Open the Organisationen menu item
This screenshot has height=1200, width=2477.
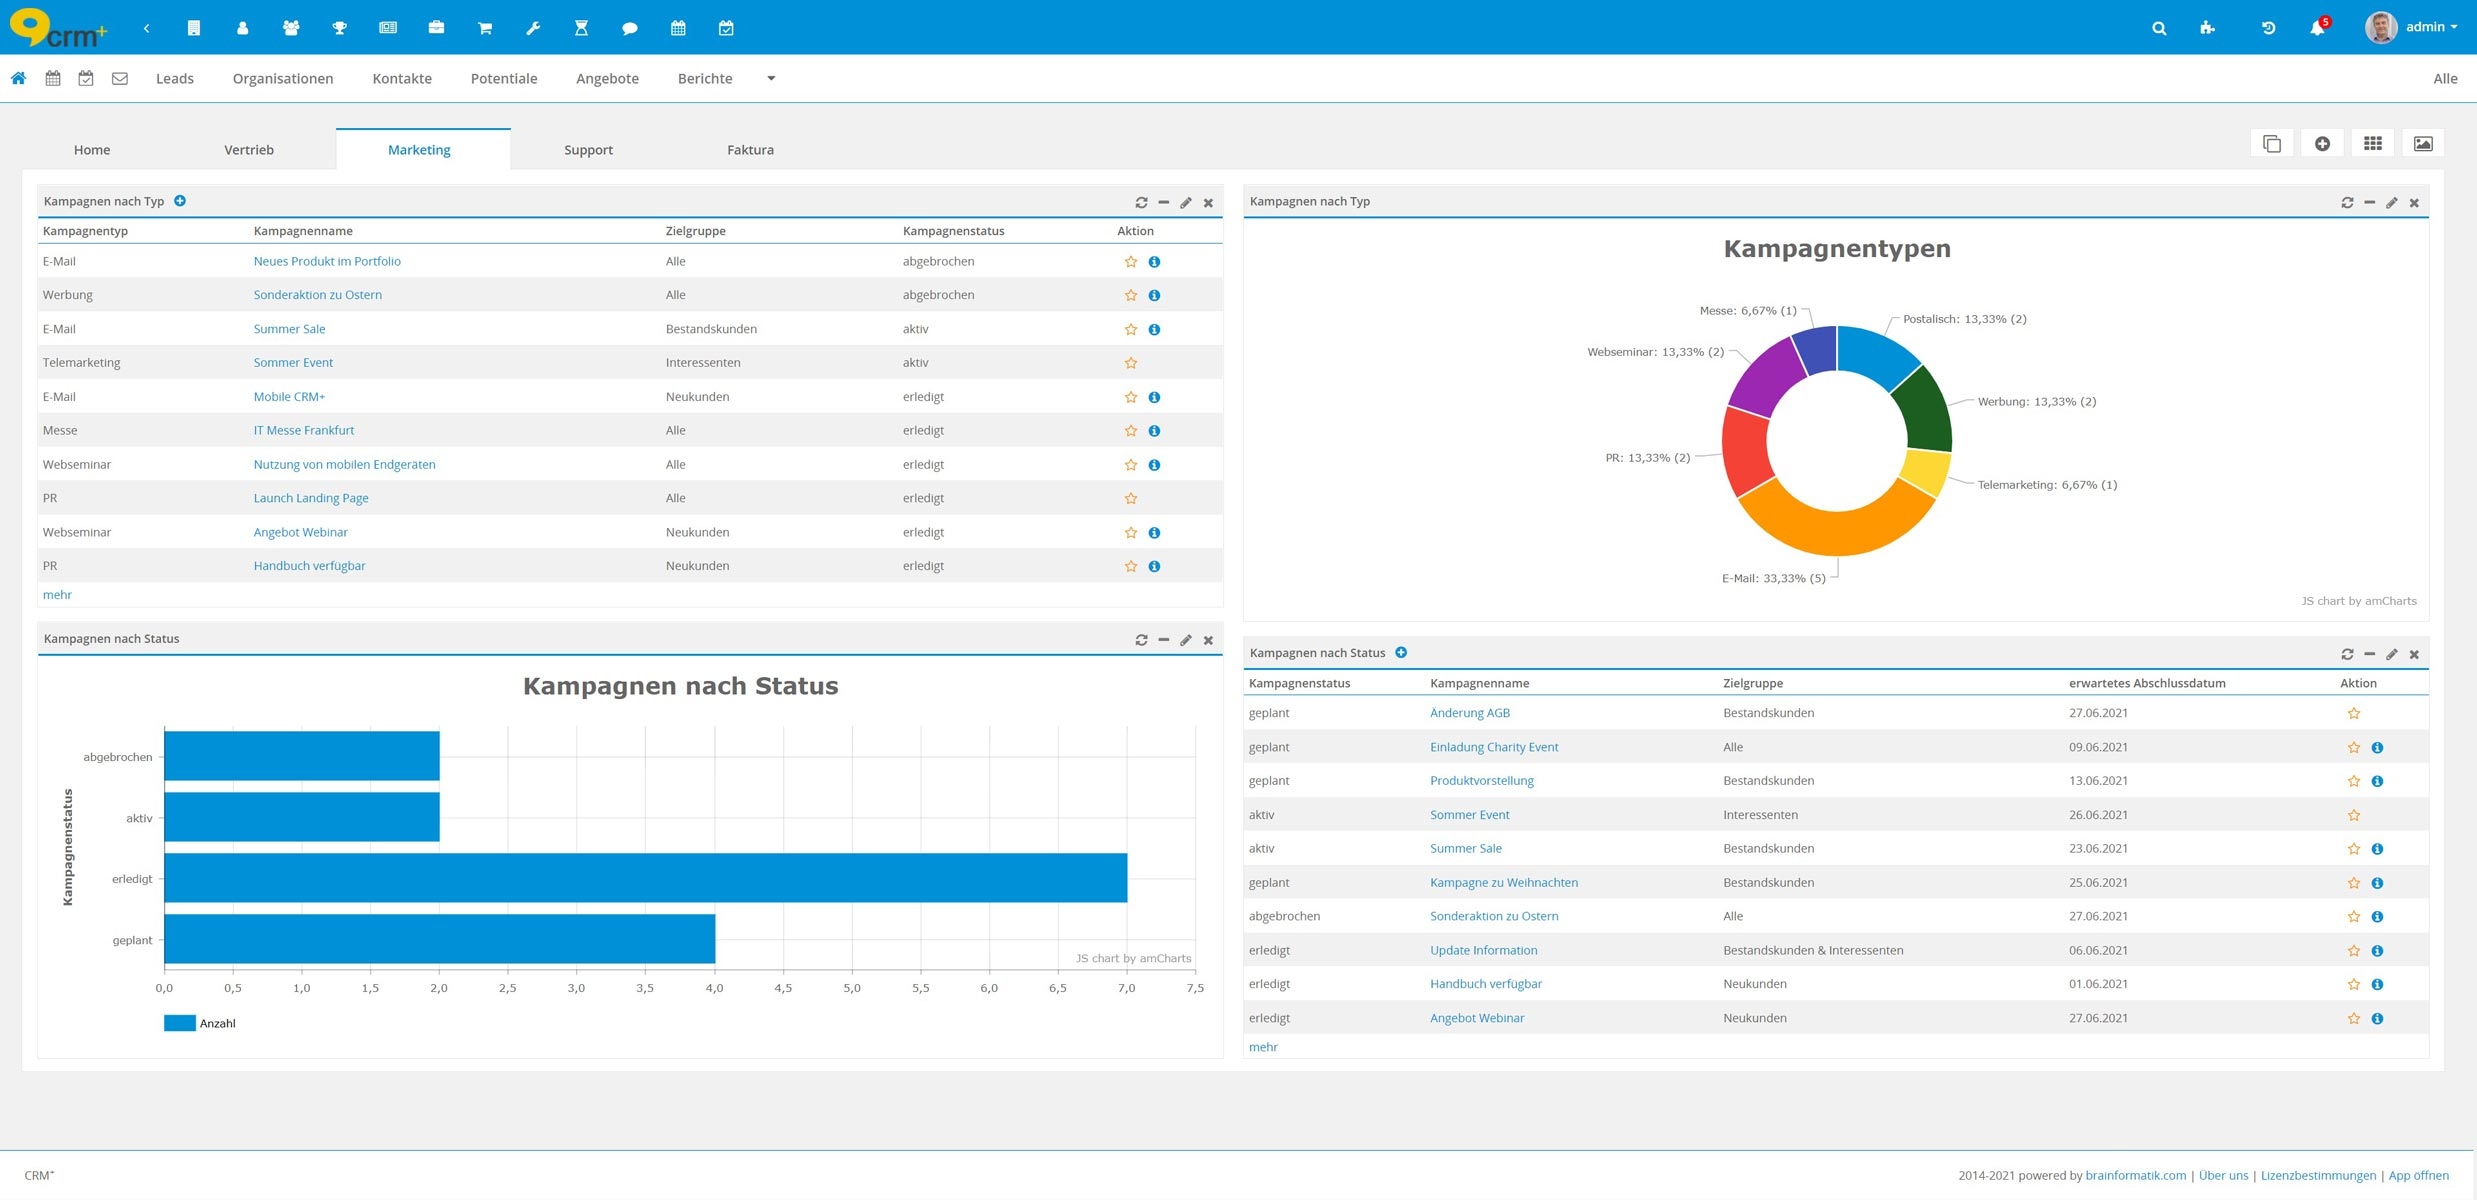282,78
